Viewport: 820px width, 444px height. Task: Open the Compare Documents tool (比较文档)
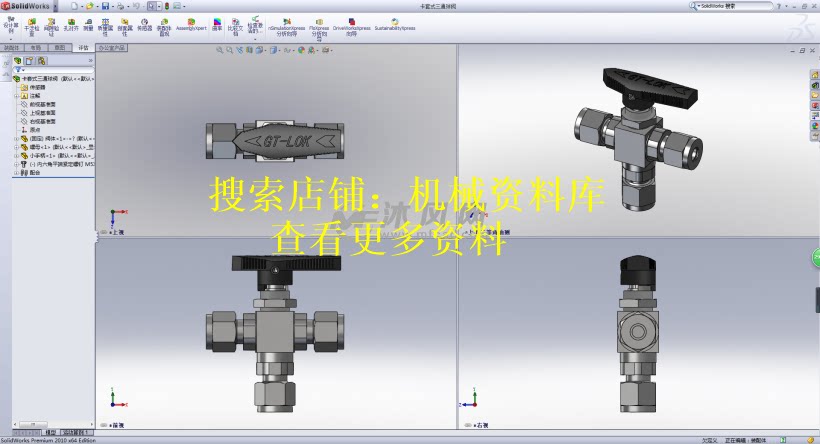[235, 27]
